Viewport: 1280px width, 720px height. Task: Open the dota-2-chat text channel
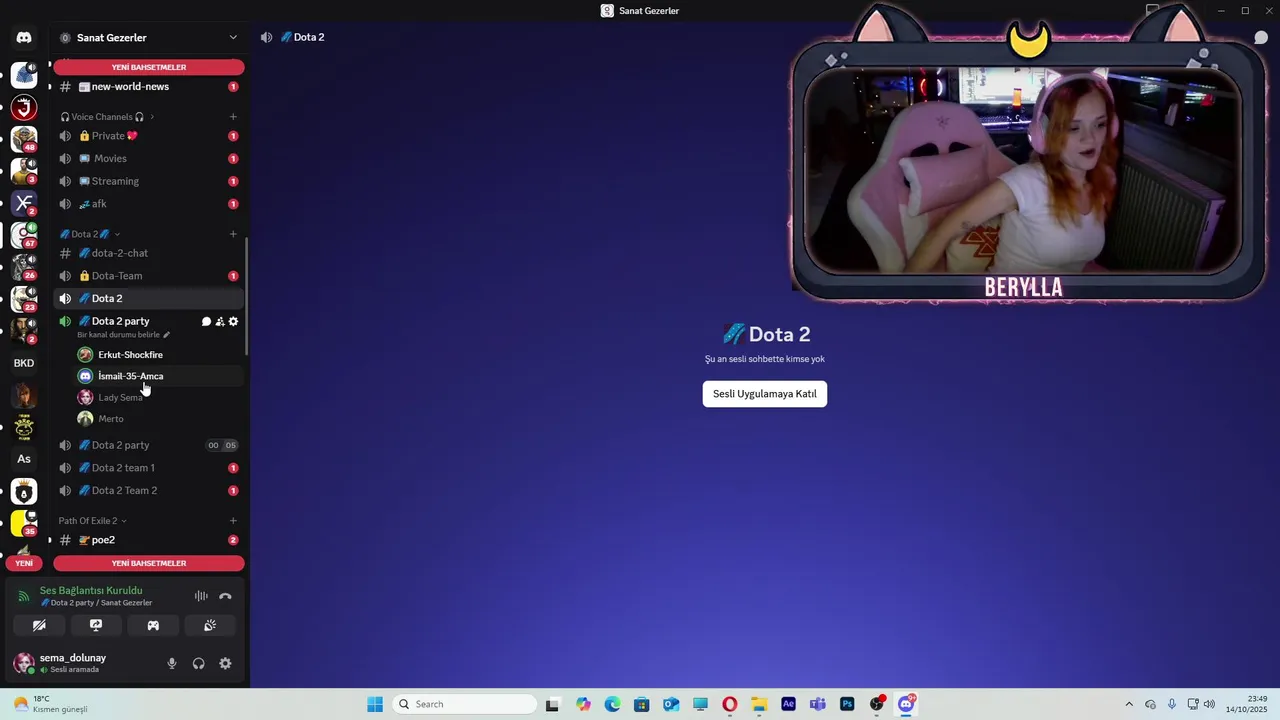(x=148, y=253)
